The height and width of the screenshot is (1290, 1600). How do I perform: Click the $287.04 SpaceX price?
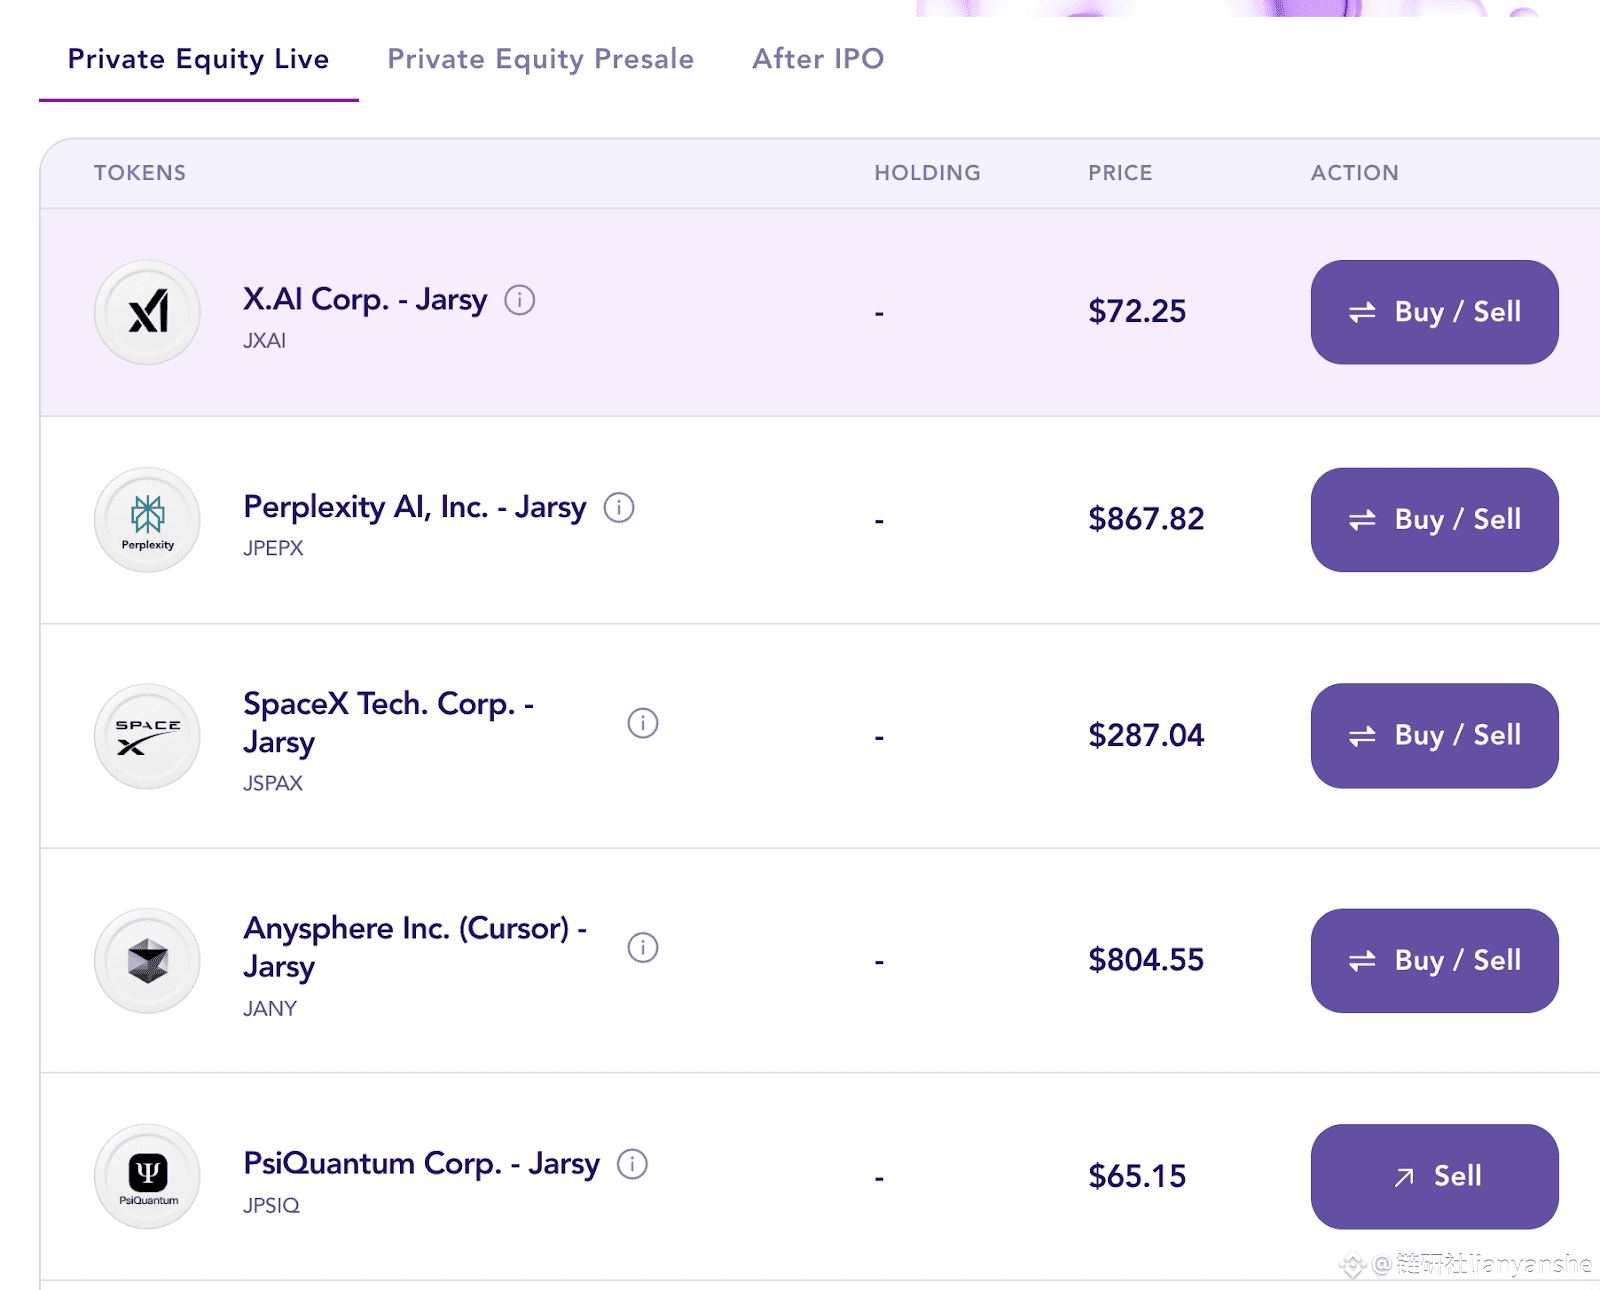pyautogui.click(x=1146, y=736)
